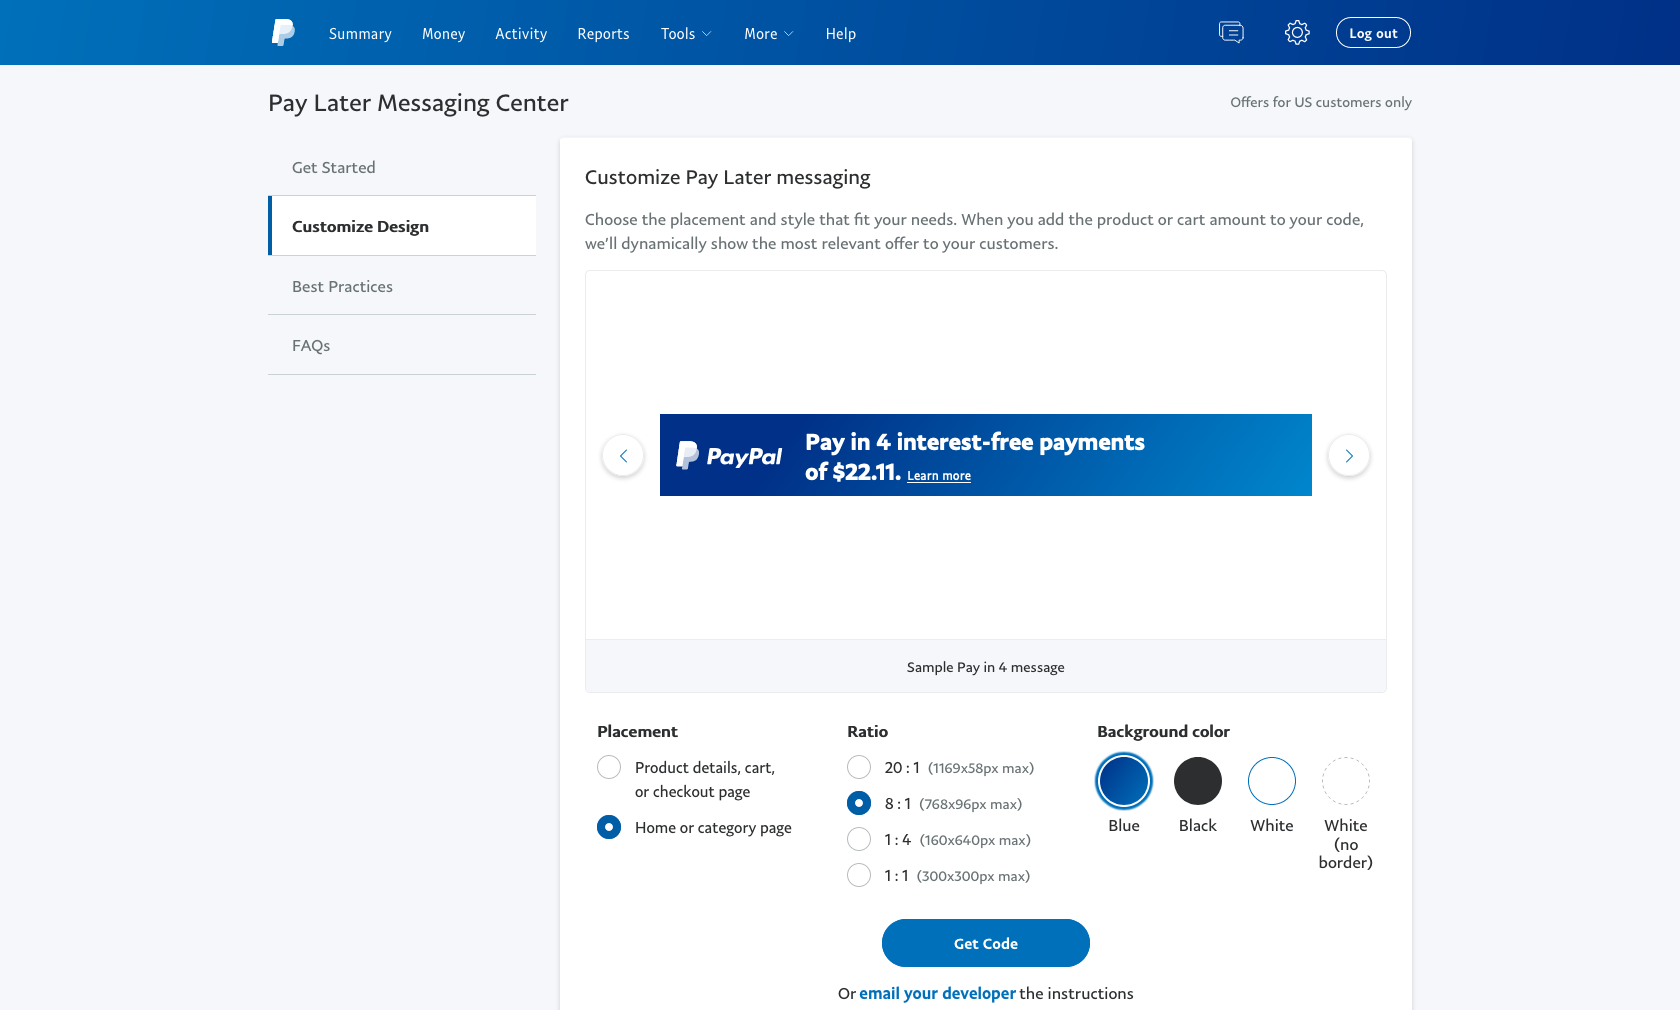Click 'Offers for US customers only' text
Screen dimensions: 1680x1010
click(1321, 102)
